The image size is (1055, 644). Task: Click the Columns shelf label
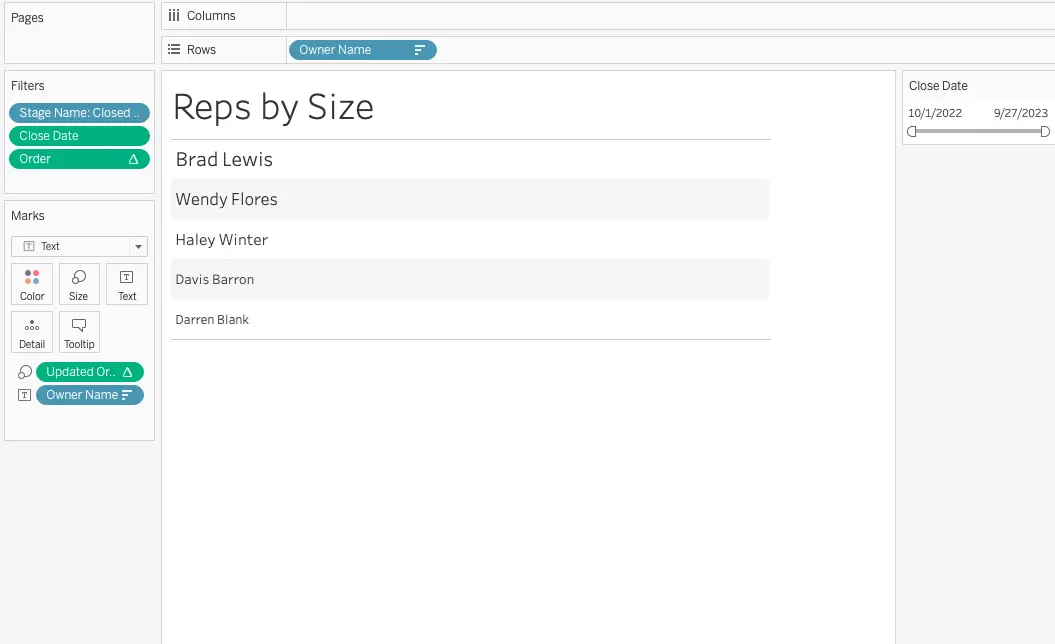click(211, 16)
